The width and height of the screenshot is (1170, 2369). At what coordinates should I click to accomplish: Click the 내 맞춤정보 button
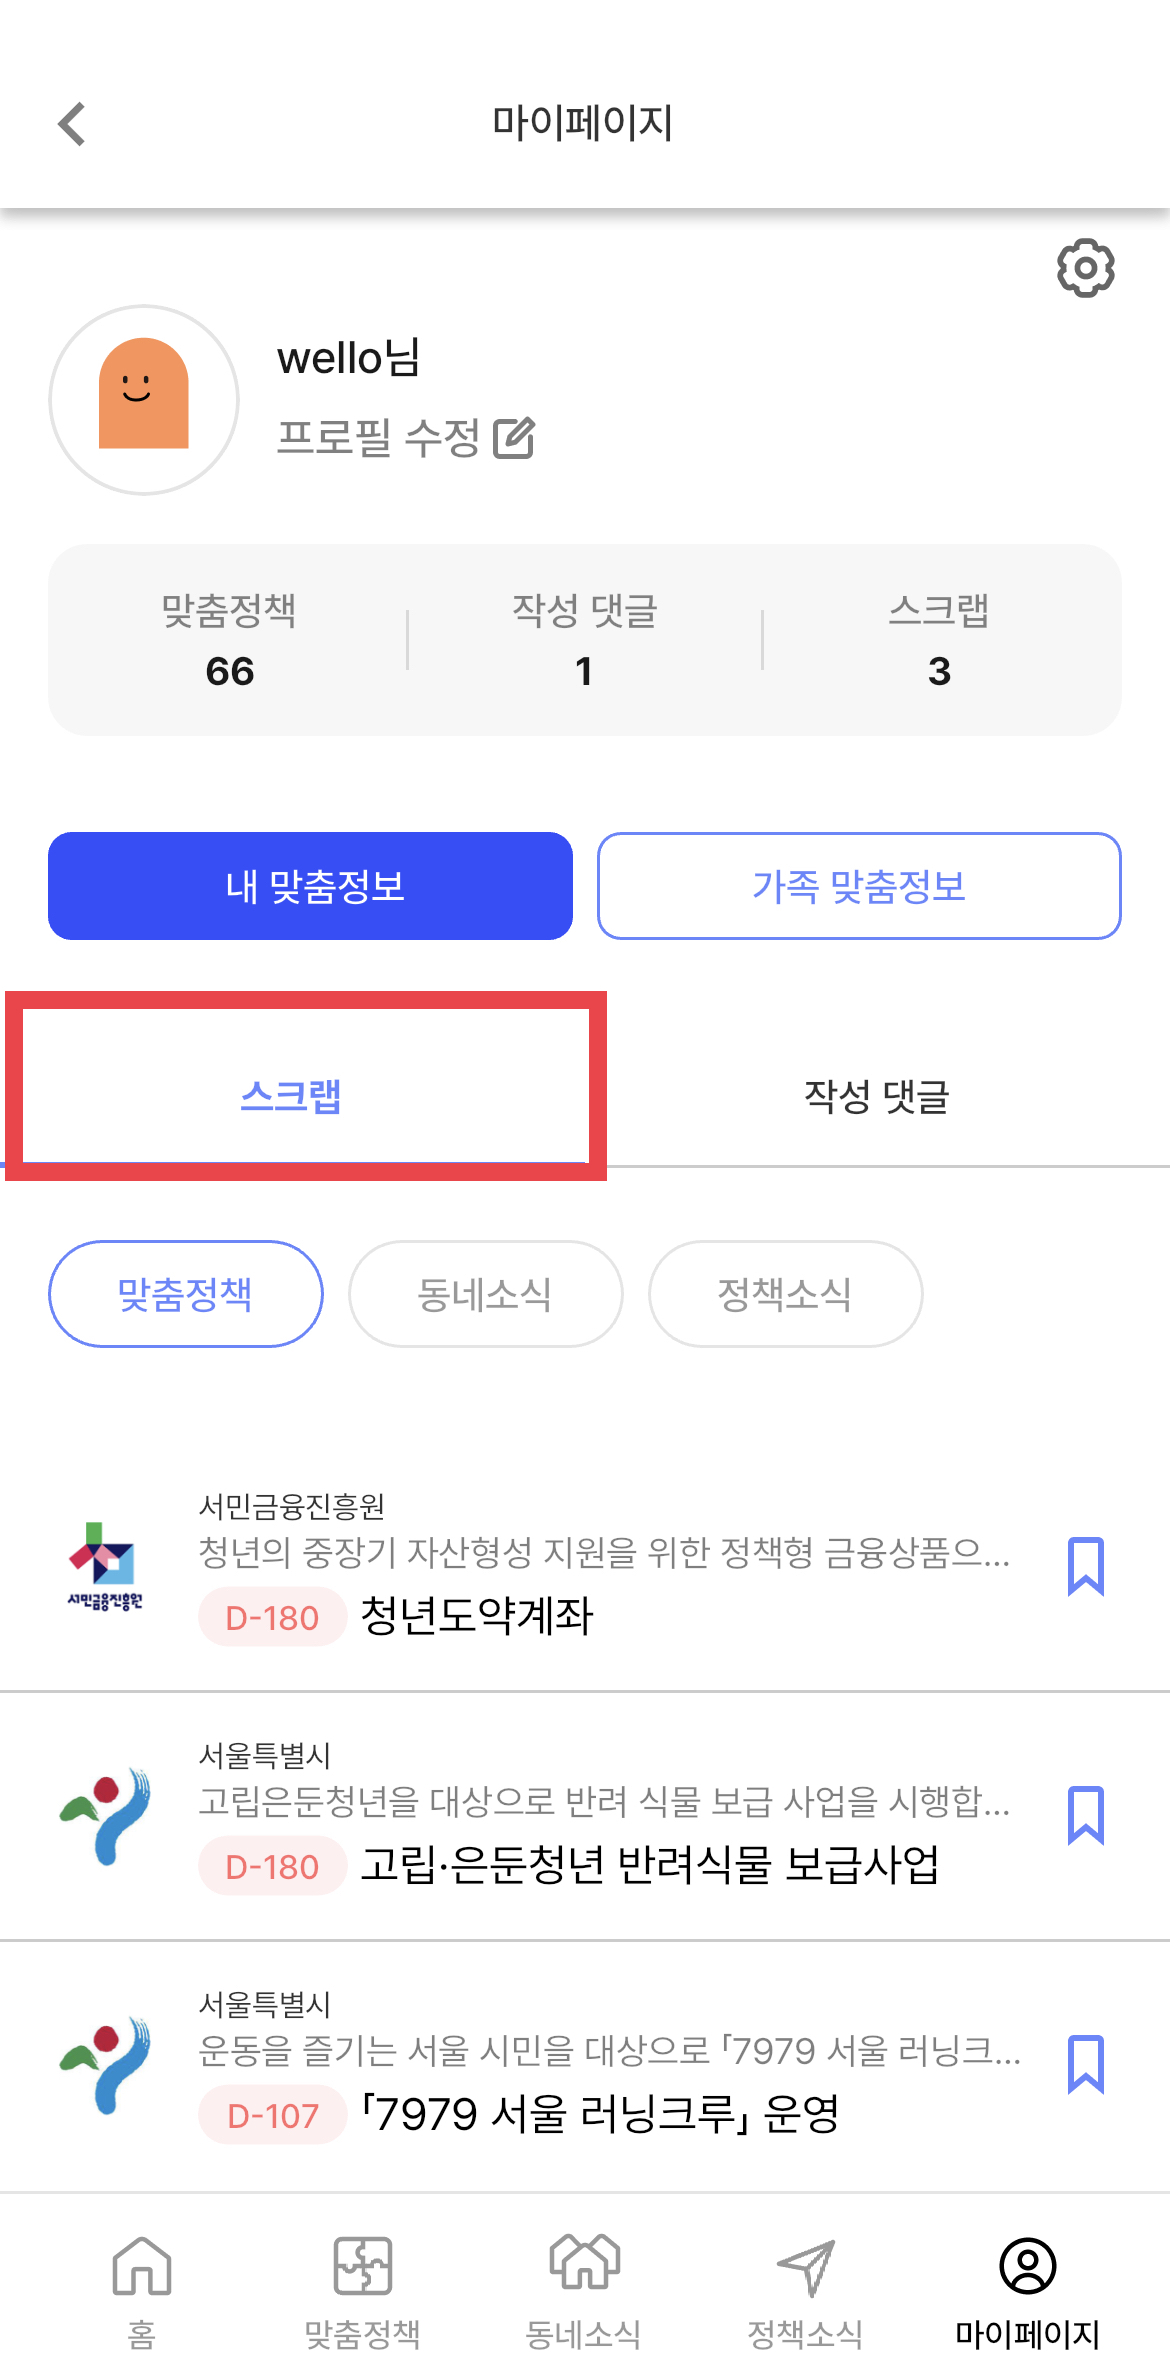click(x=310, y=886)
